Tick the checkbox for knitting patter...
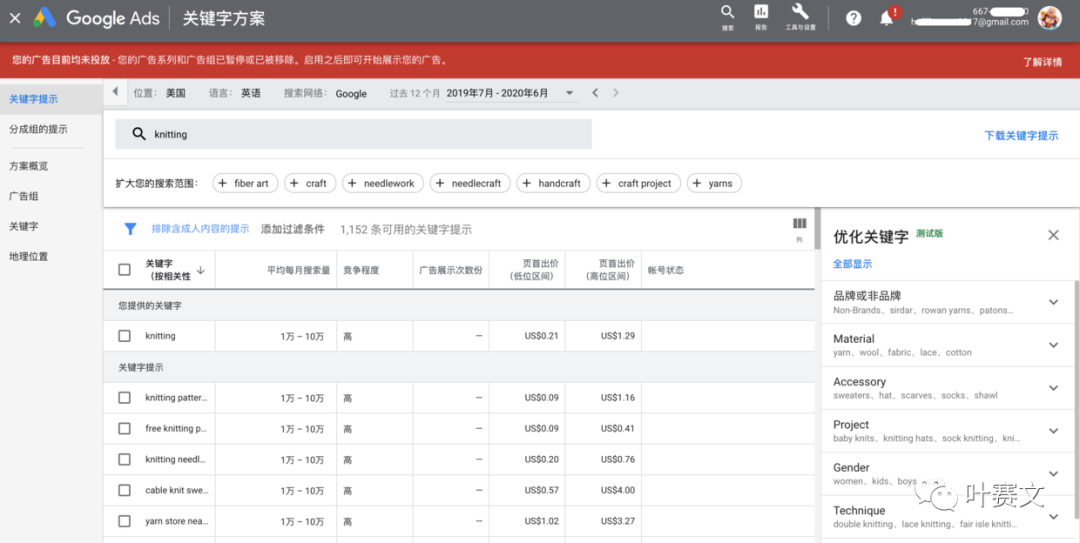 point(124,398)
